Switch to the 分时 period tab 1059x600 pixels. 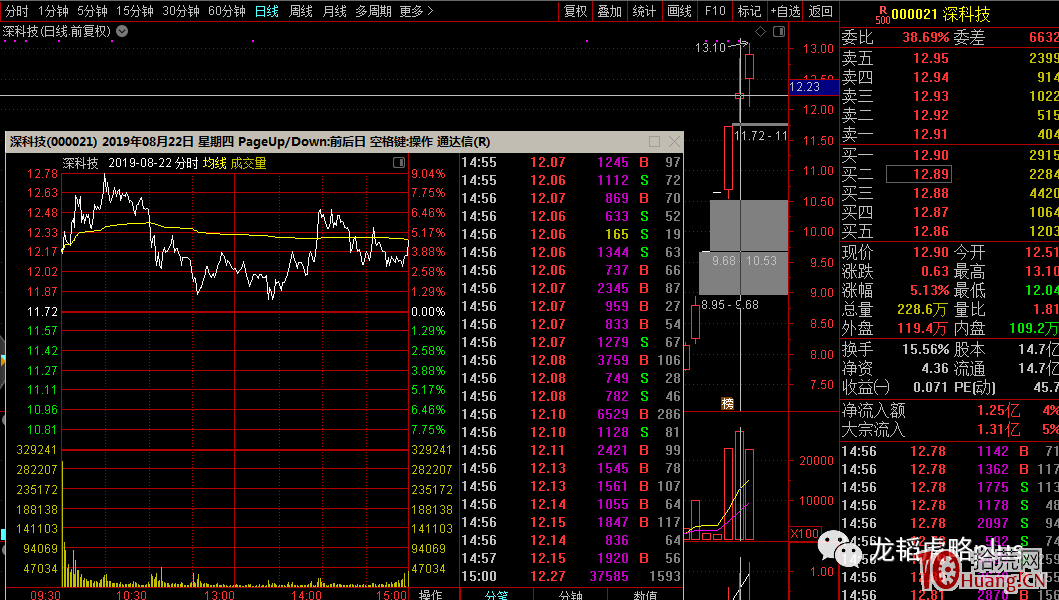[16, 11]
